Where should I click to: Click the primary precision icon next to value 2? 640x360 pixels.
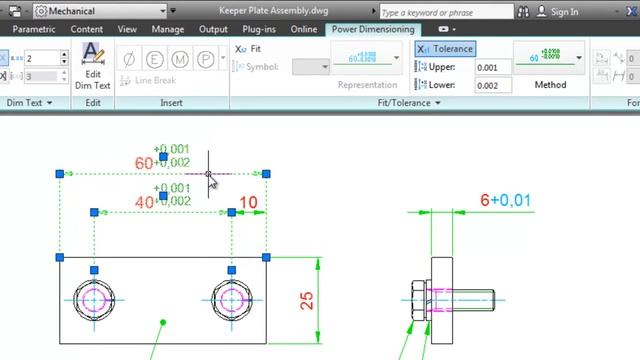pyautogui.click(x=16, y=58)
